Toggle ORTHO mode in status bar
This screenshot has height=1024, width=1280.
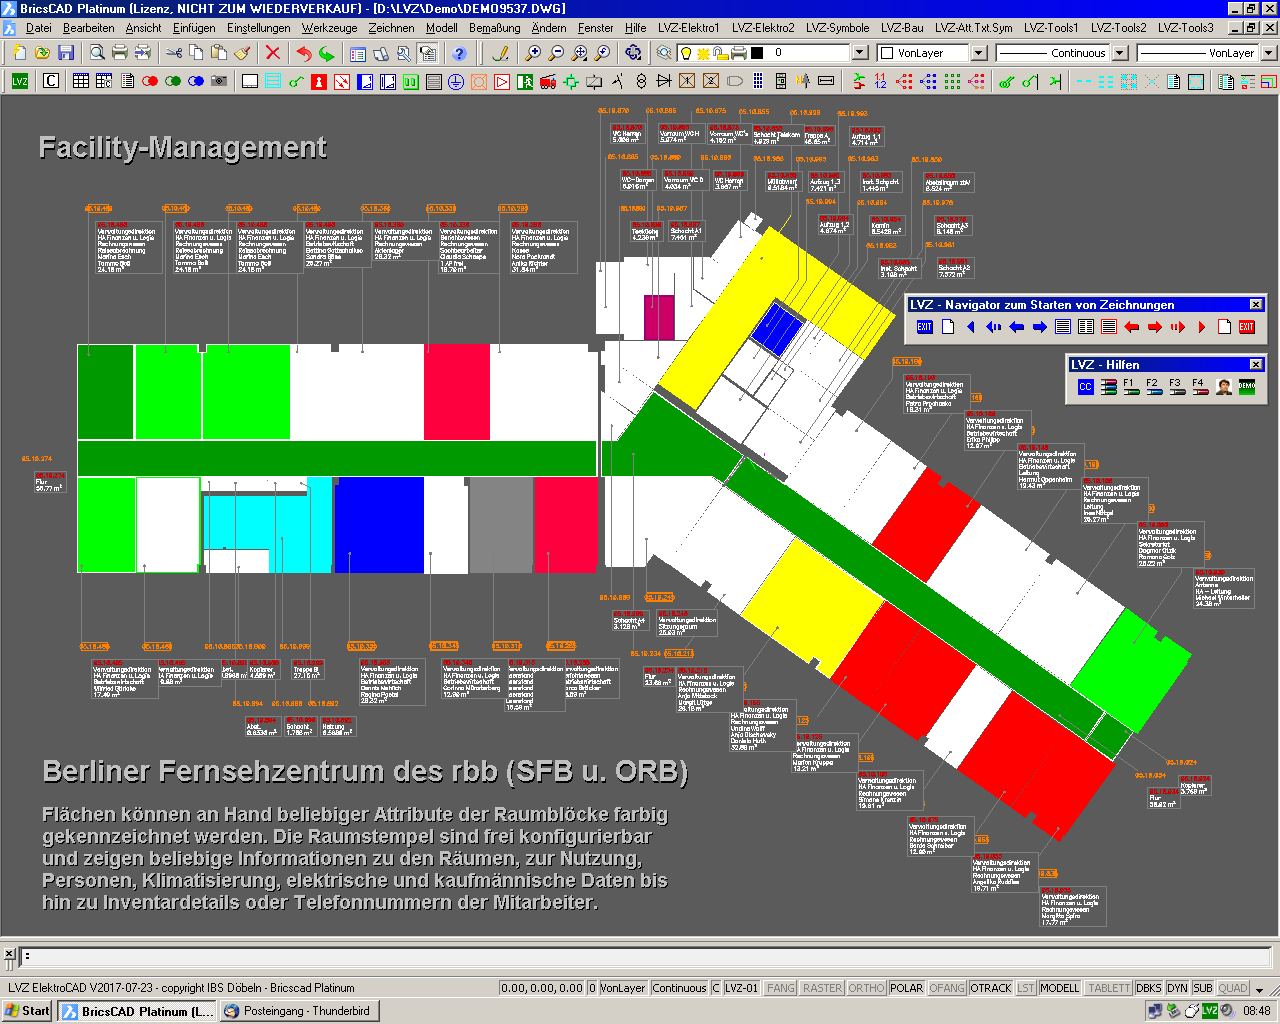pyautogui.click(x=866, y=988)
